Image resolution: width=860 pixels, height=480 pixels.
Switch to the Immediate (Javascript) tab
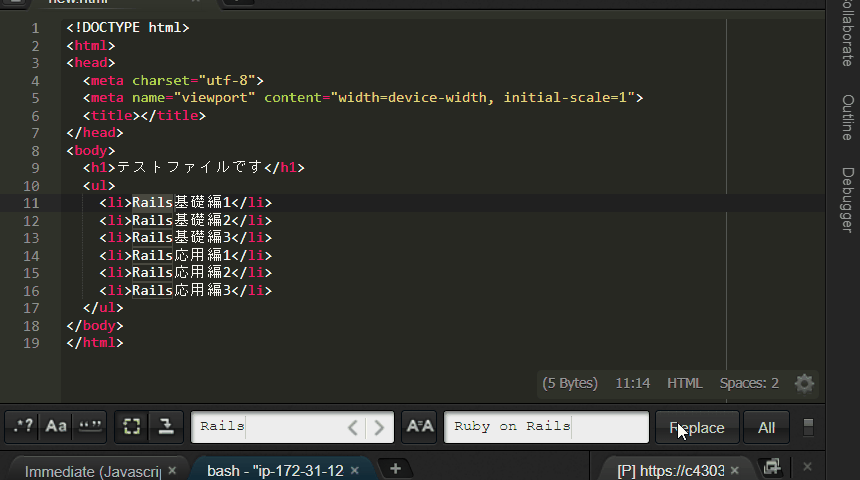(93, 471)
